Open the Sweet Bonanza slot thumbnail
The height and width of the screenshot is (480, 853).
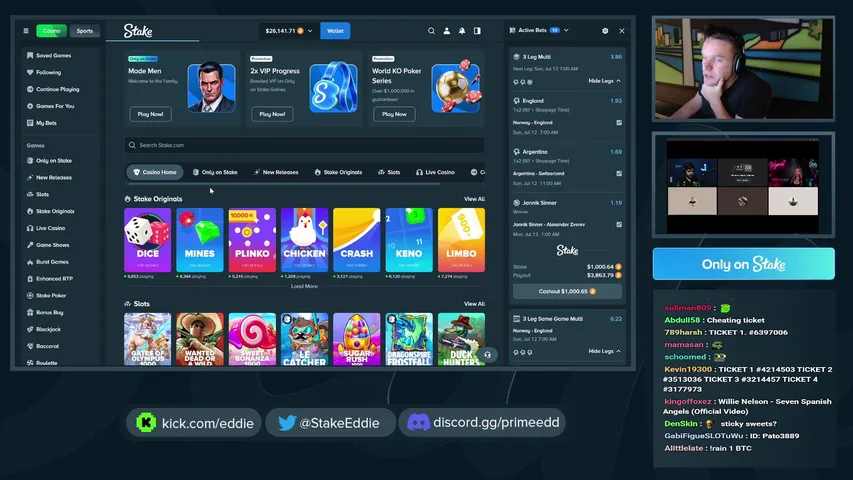(252, 340)
